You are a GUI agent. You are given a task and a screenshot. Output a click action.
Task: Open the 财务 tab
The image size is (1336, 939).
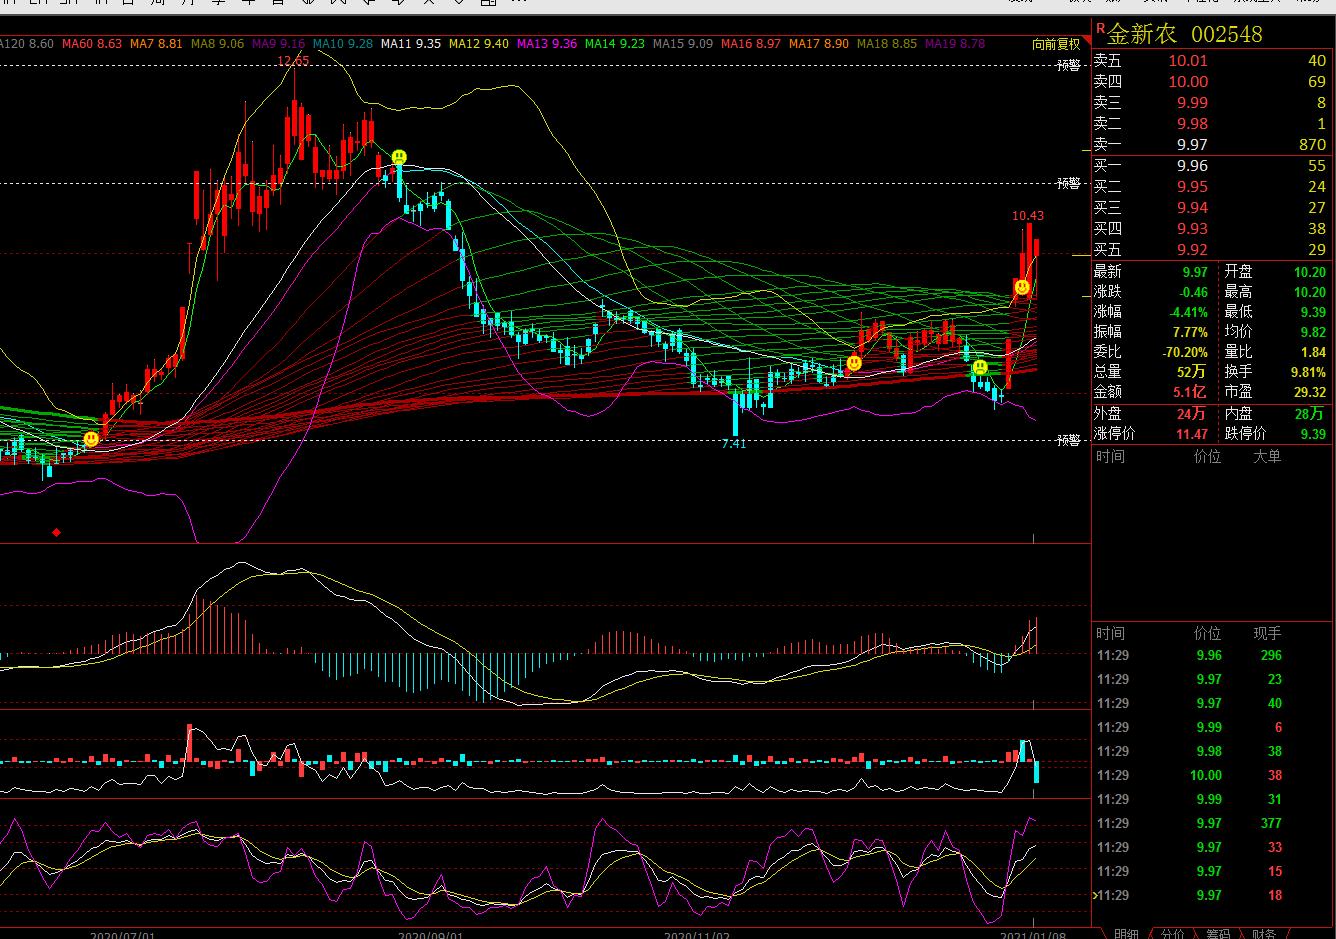[1263, 933]
